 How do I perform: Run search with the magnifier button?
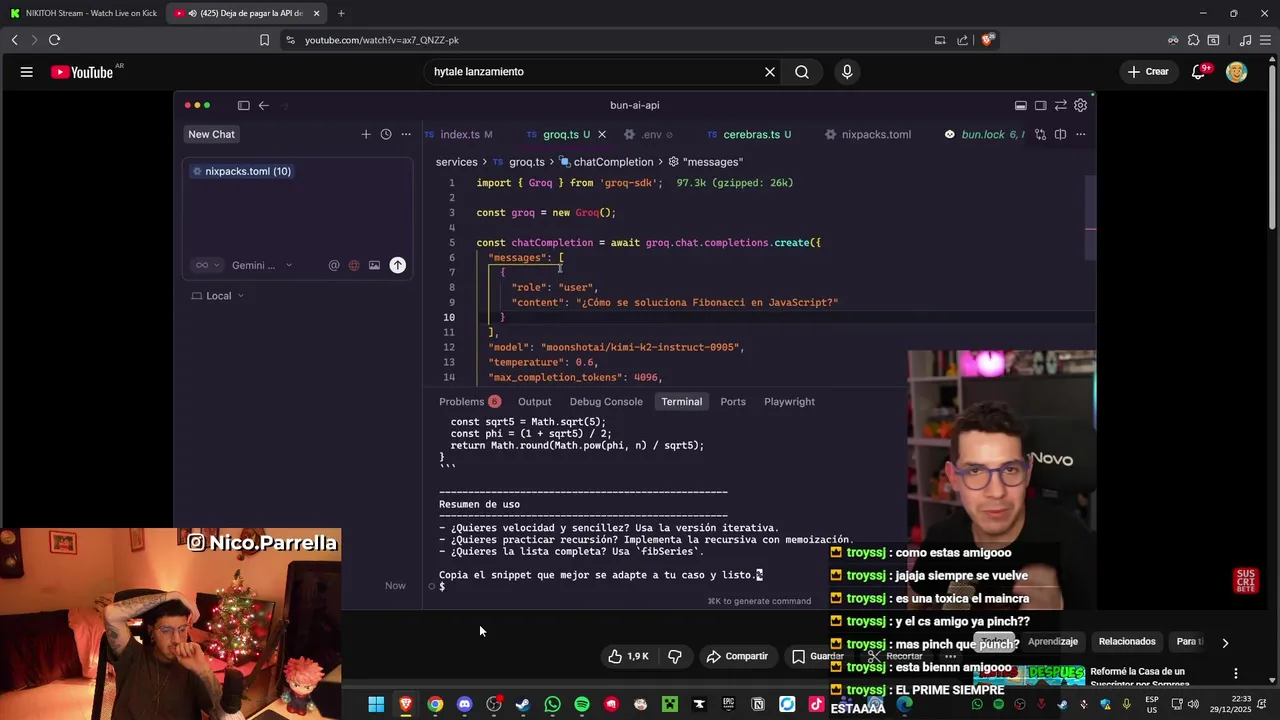coord(802,72)
